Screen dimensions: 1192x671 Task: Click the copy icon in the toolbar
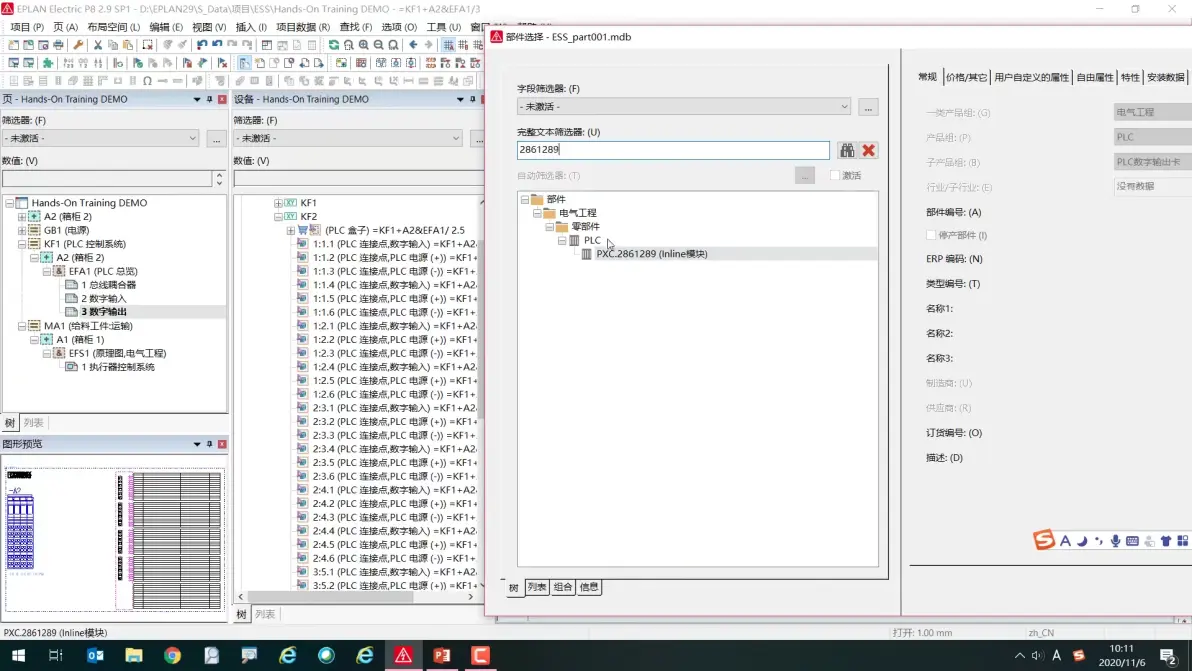click(113, 45)
